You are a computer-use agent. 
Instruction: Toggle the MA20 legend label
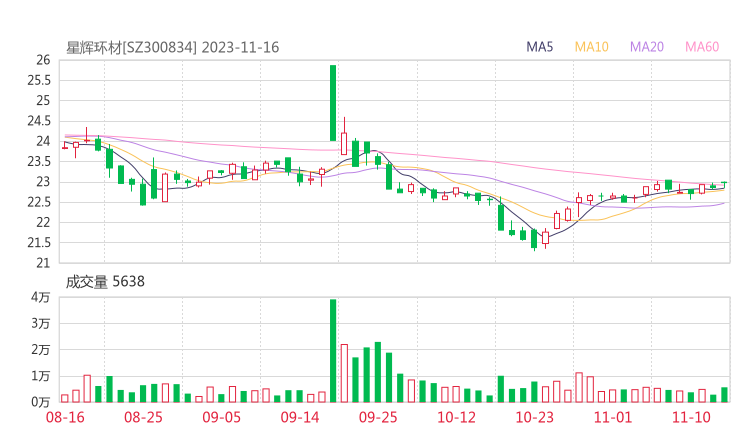[x=647, y=47]
